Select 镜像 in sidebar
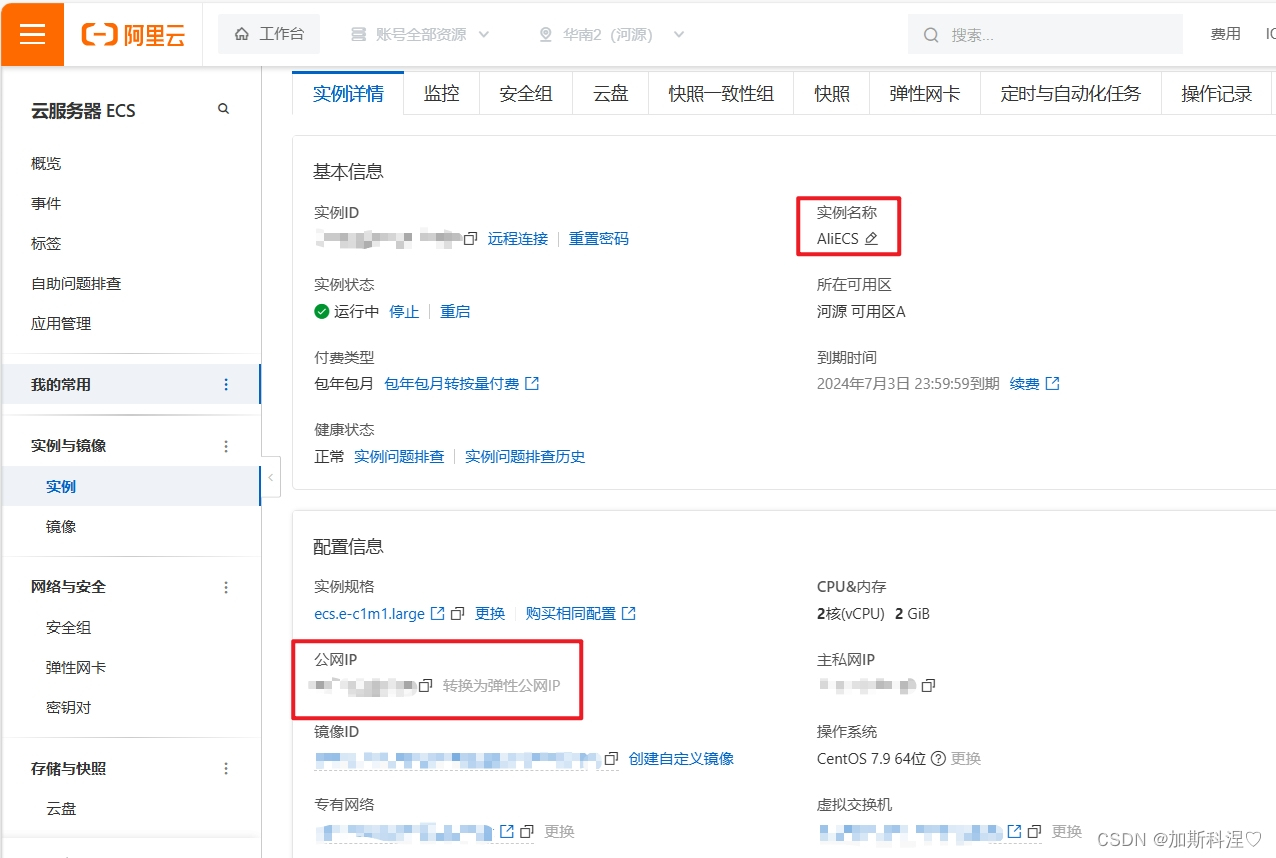Image resolution: width=1276 pixels, height=858 pixels. (x=61, y=527)
